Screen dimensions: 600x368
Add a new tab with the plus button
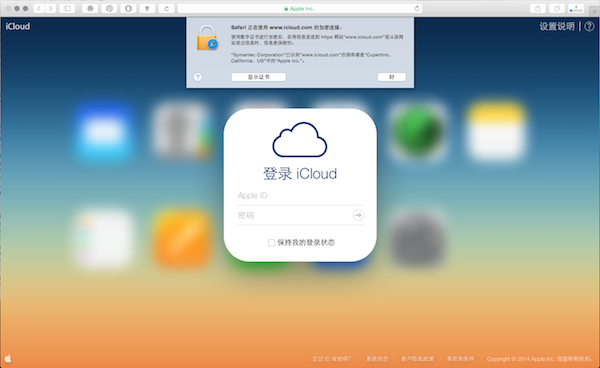594,11
